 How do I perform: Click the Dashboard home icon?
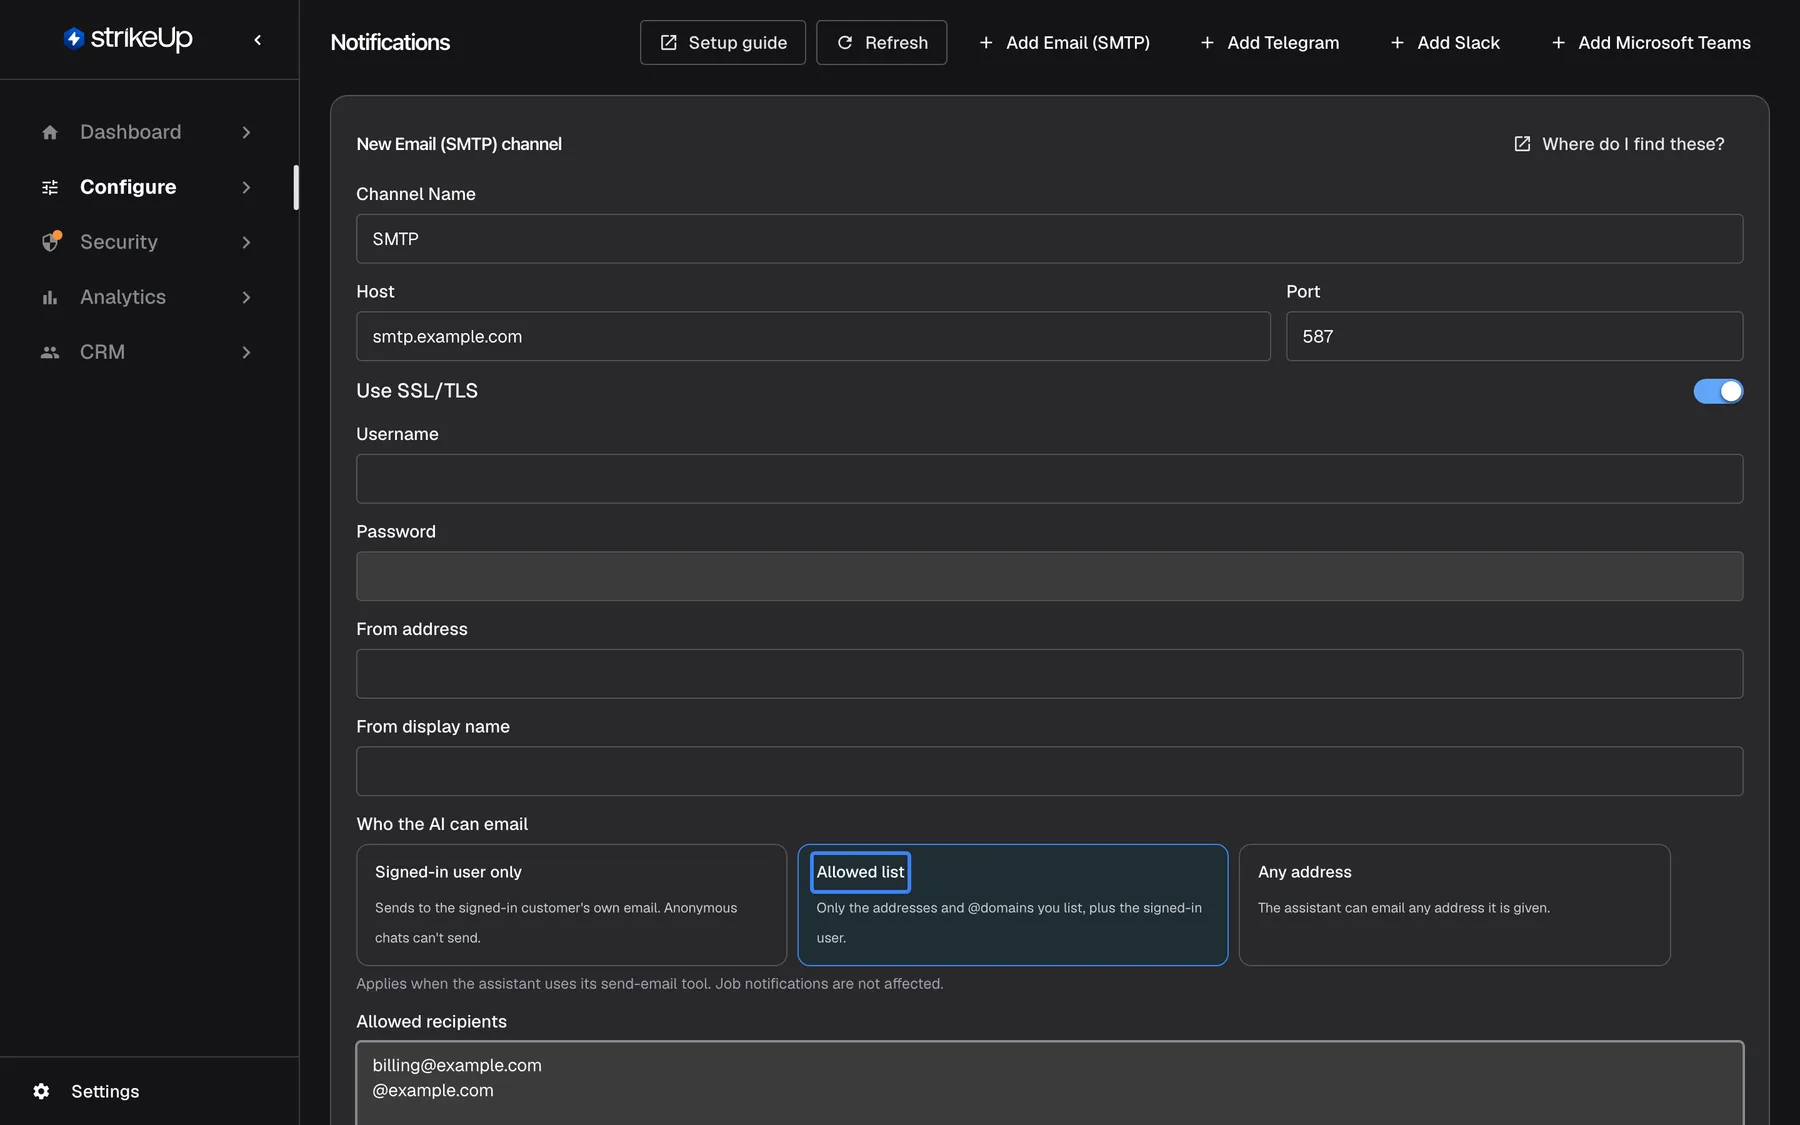click(50, 132)
